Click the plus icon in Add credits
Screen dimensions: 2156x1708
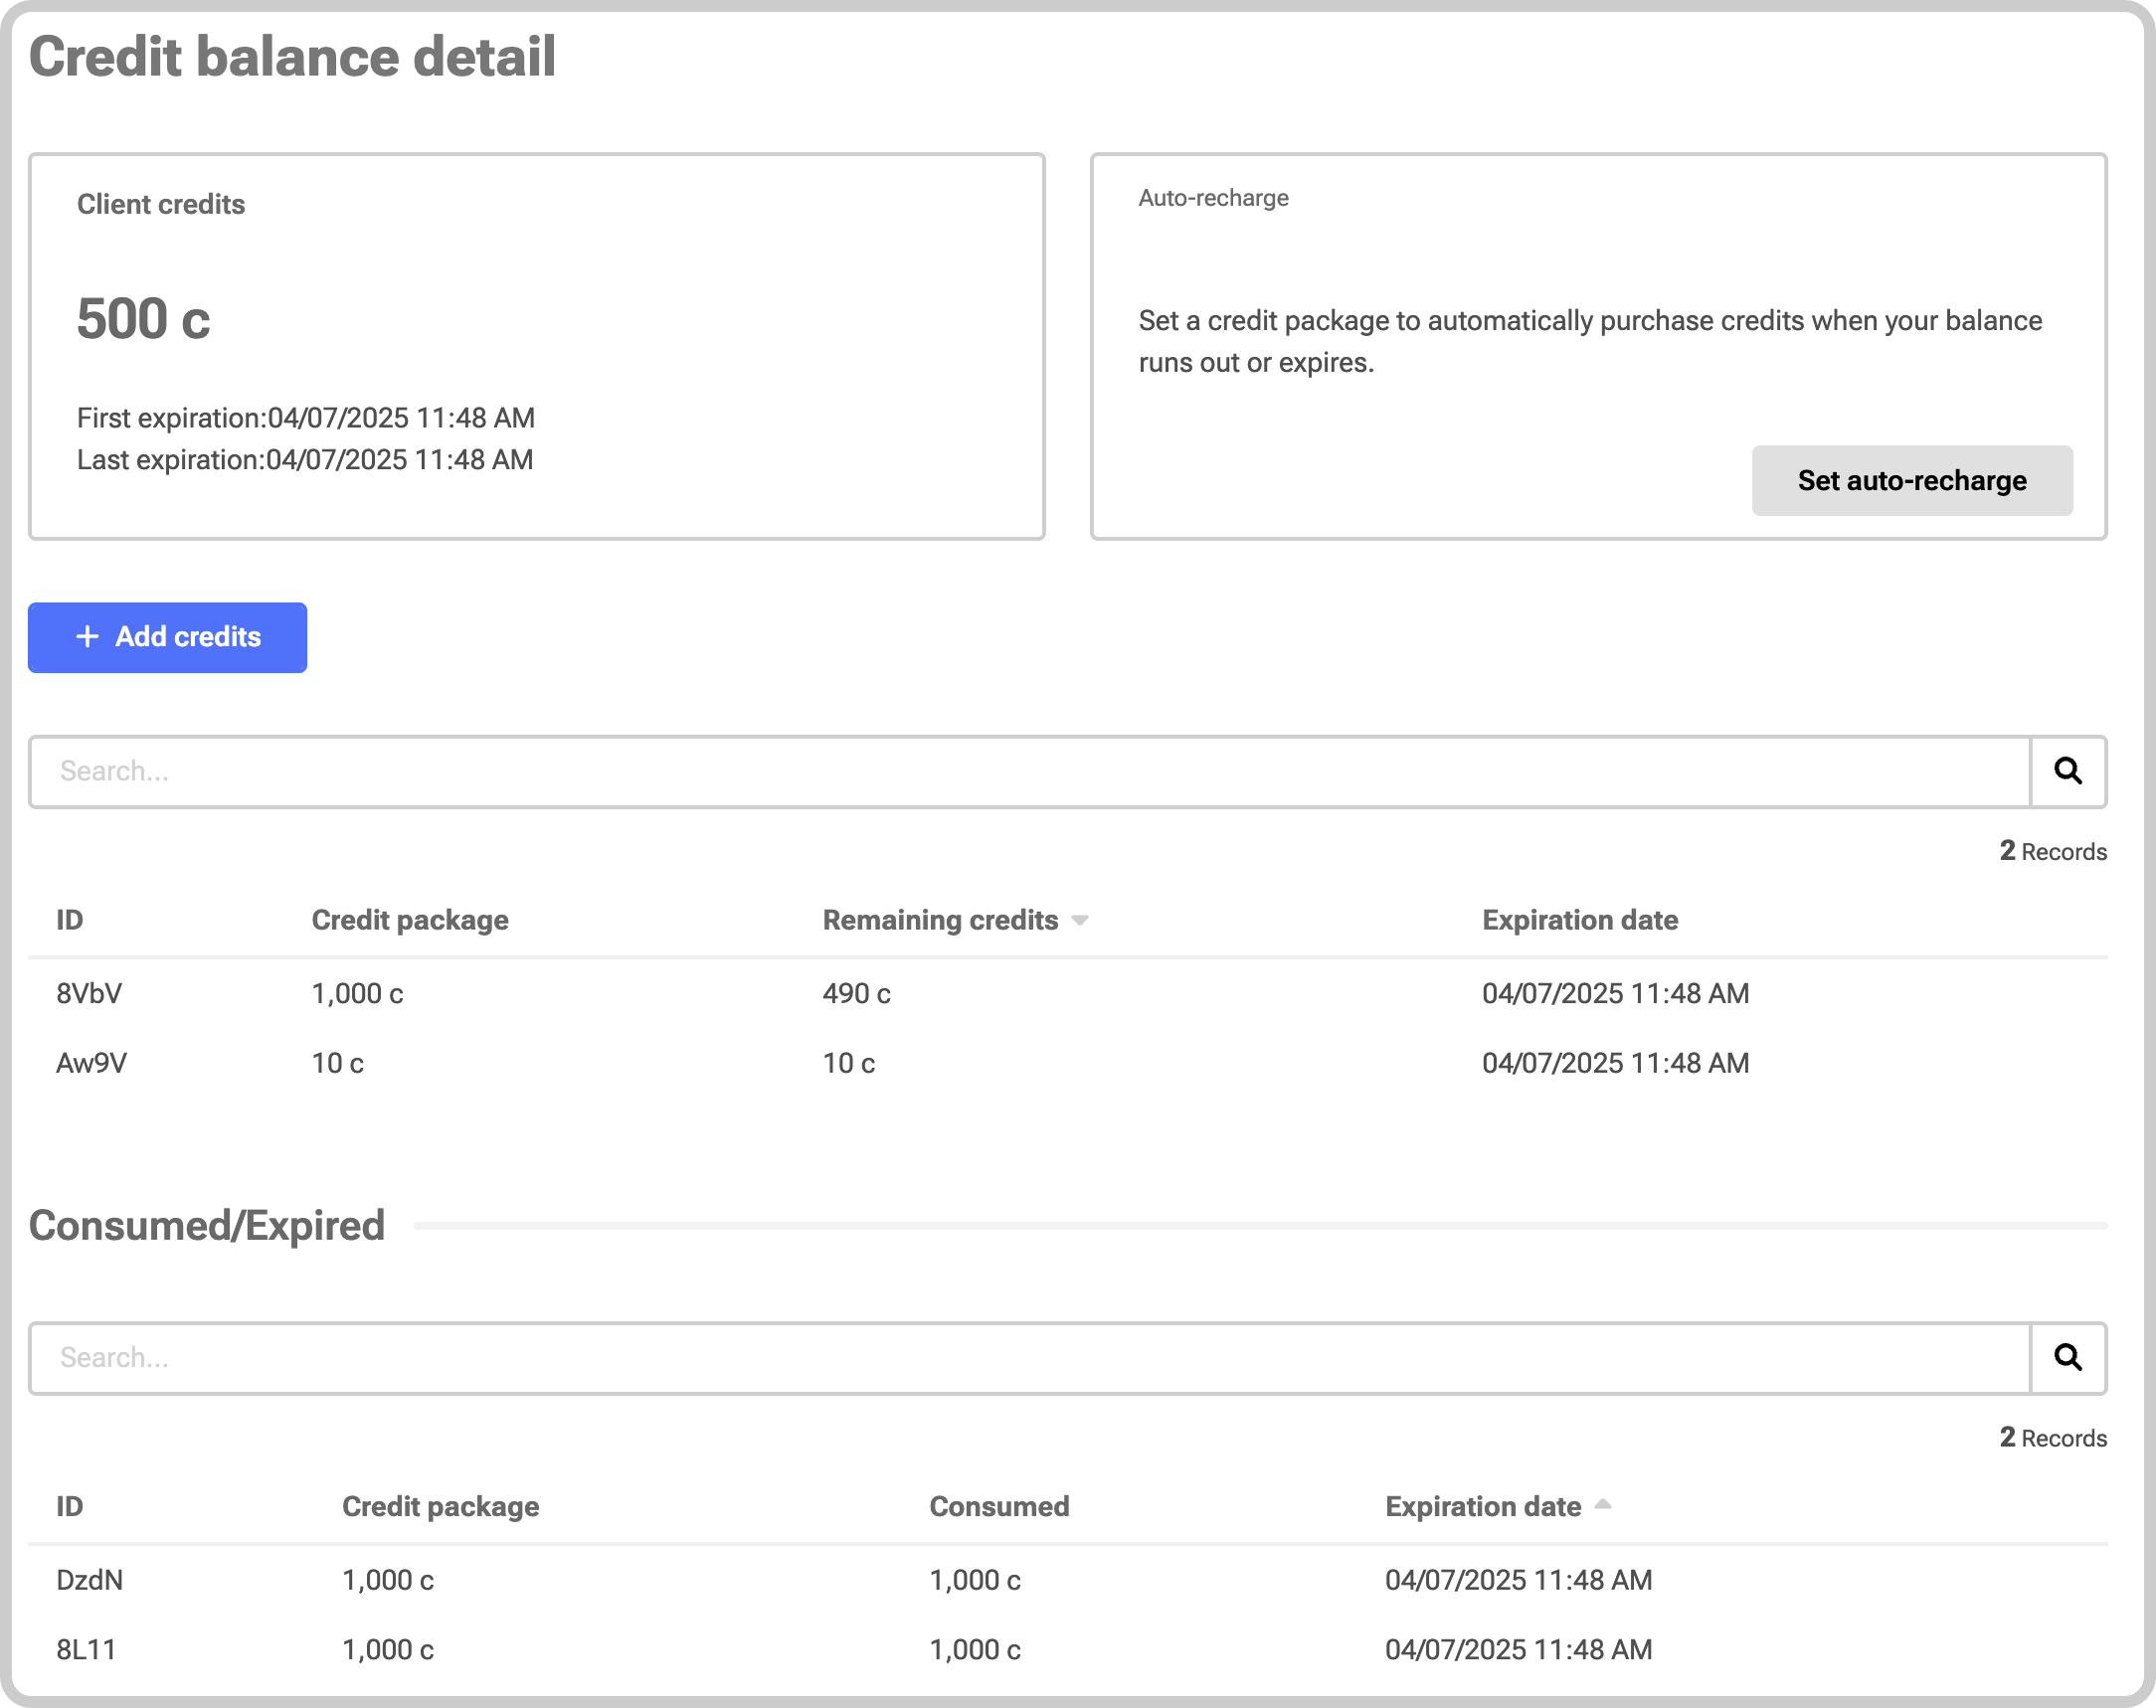tap(87, 637)
